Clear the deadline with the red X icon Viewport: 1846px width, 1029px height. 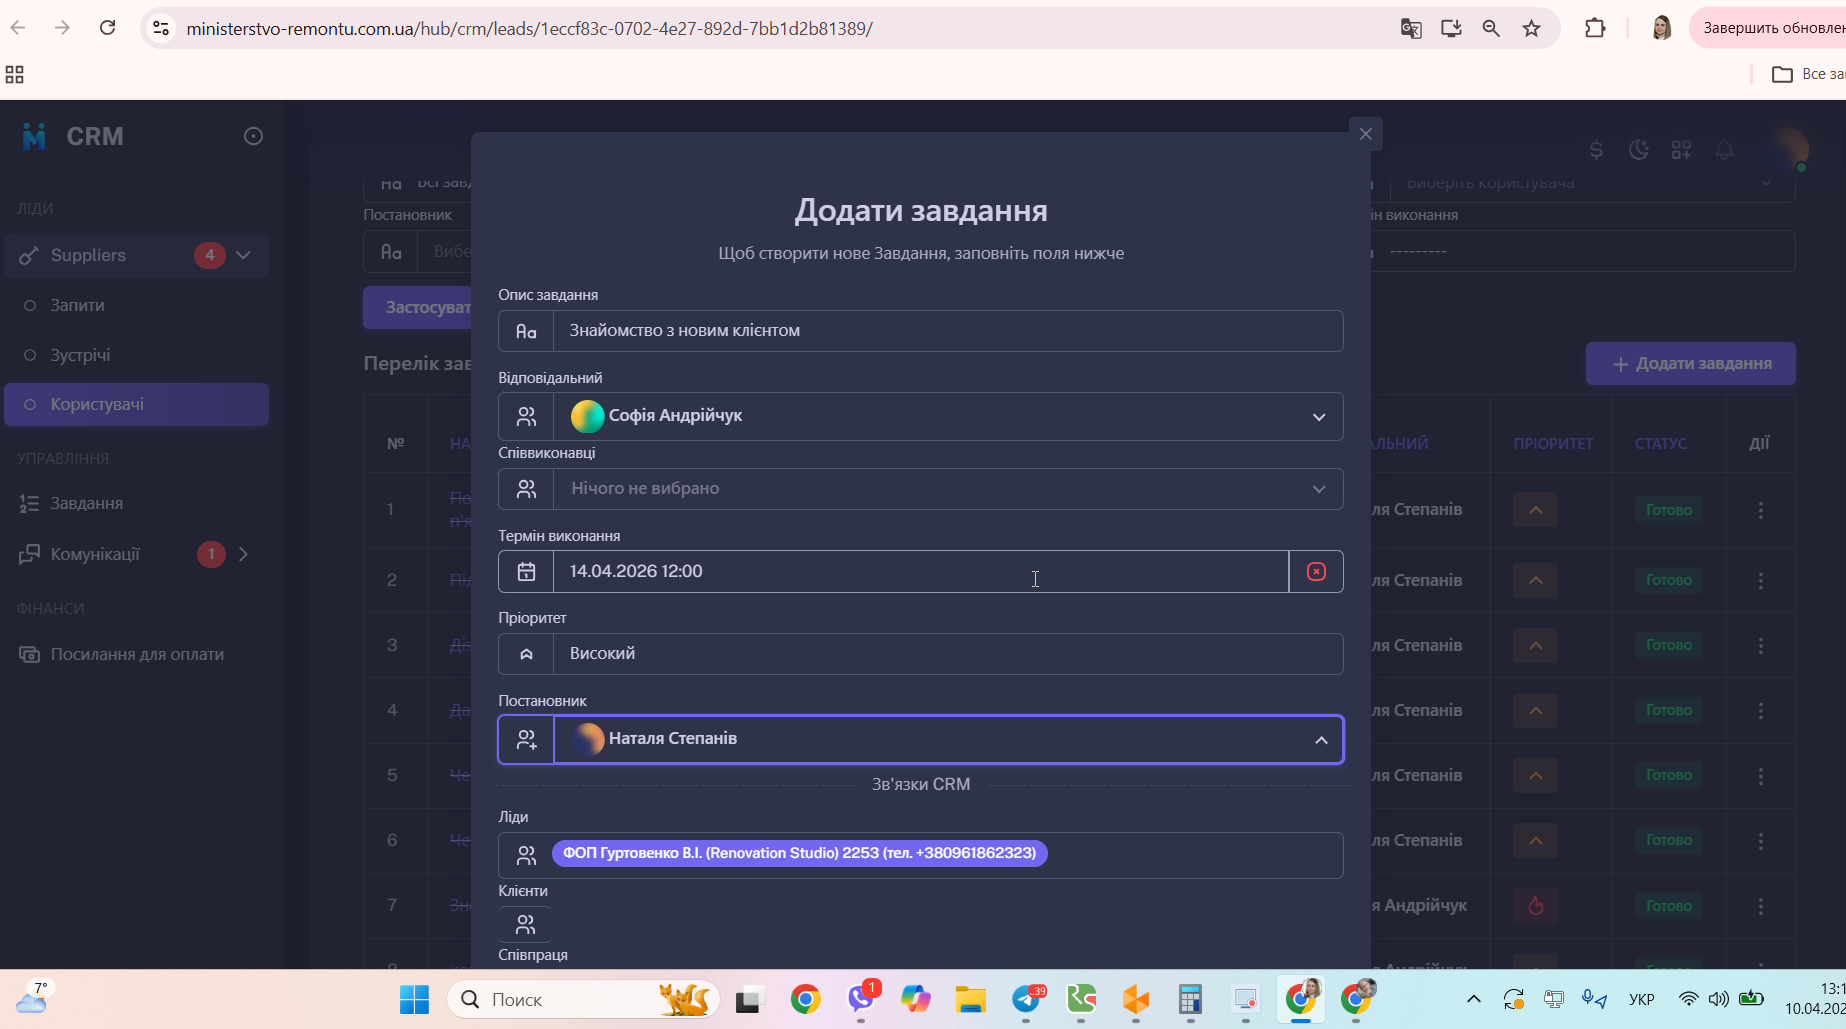coord(1316,571)
